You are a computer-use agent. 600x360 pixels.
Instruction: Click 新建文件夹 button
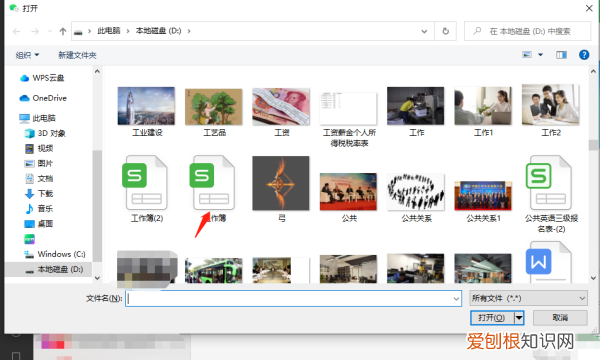77,55
